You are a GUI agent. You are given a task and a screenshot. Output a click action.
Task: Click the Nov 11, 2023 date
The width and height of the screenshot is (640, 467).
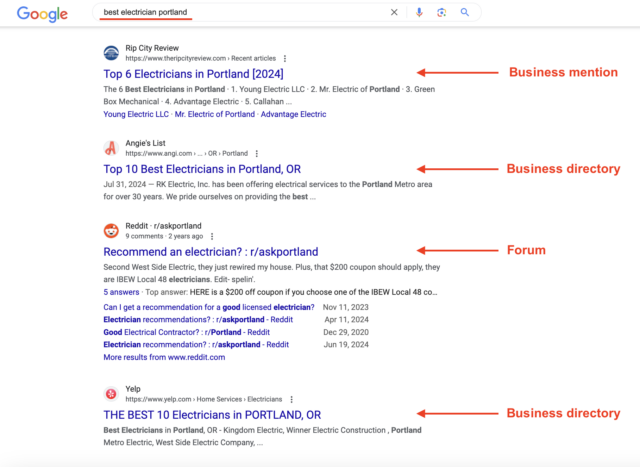(x=346, y=307)
